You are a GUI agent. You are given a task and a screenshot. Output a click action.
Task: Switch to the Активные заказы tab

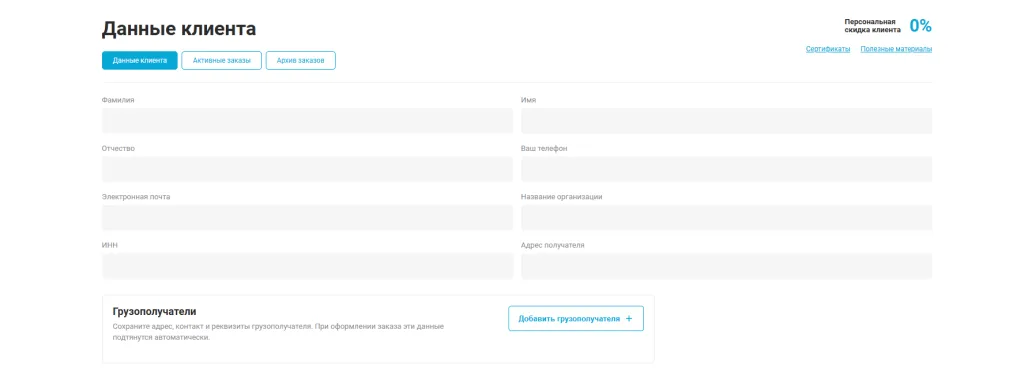click(x=221, y=61)
